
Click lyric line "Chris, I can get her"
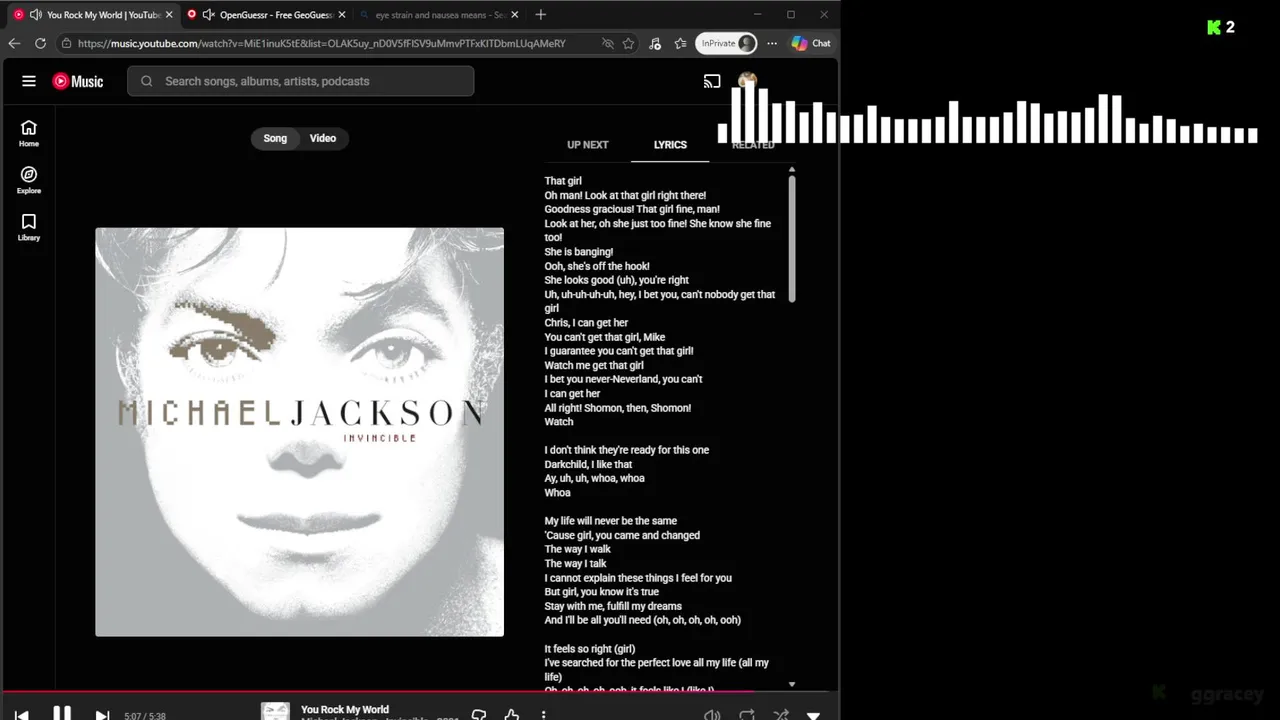point(586,323)
